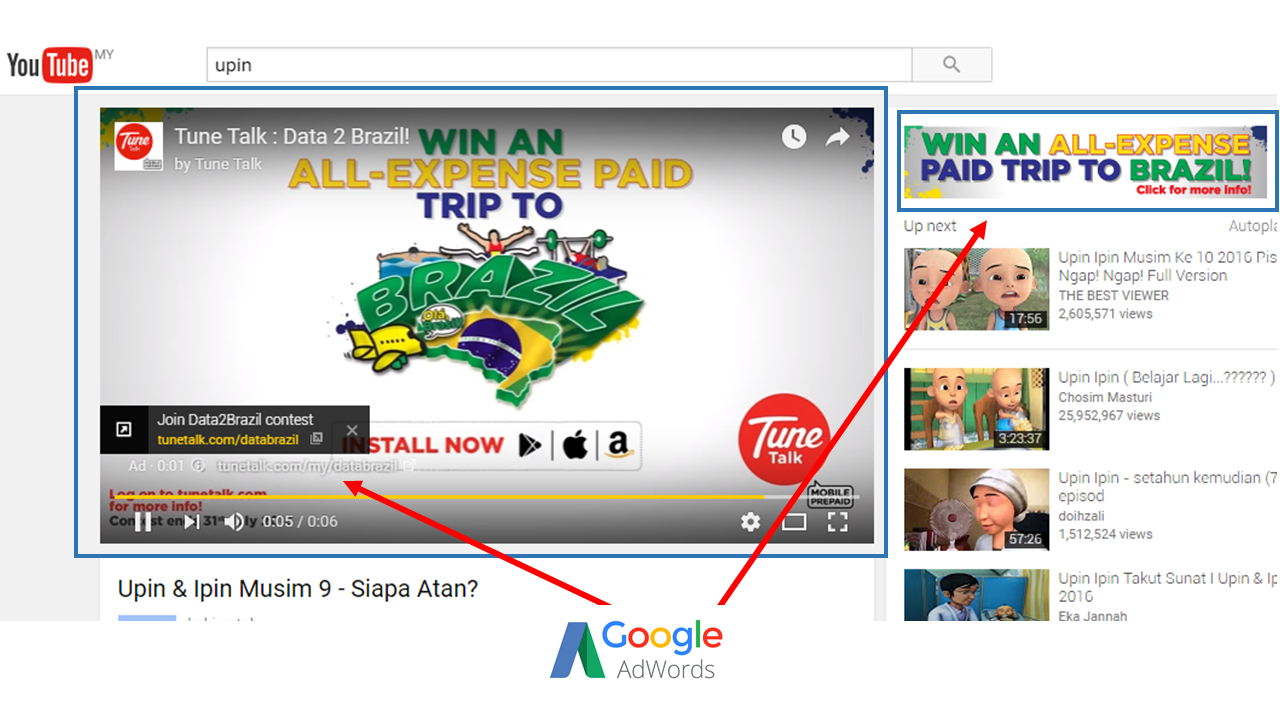Click inside the search field containing 'upin'
Viewport: 1280px width, 720px height.
(559, 65)
